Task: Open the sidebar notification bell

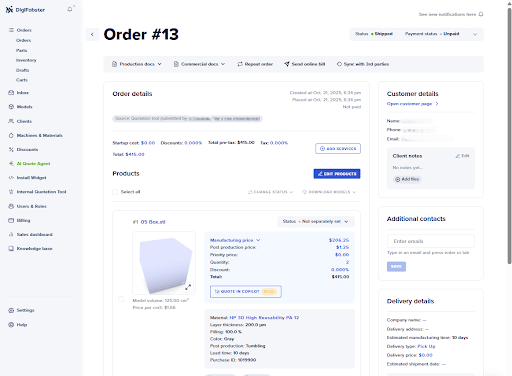Action: tap(70, 9)
